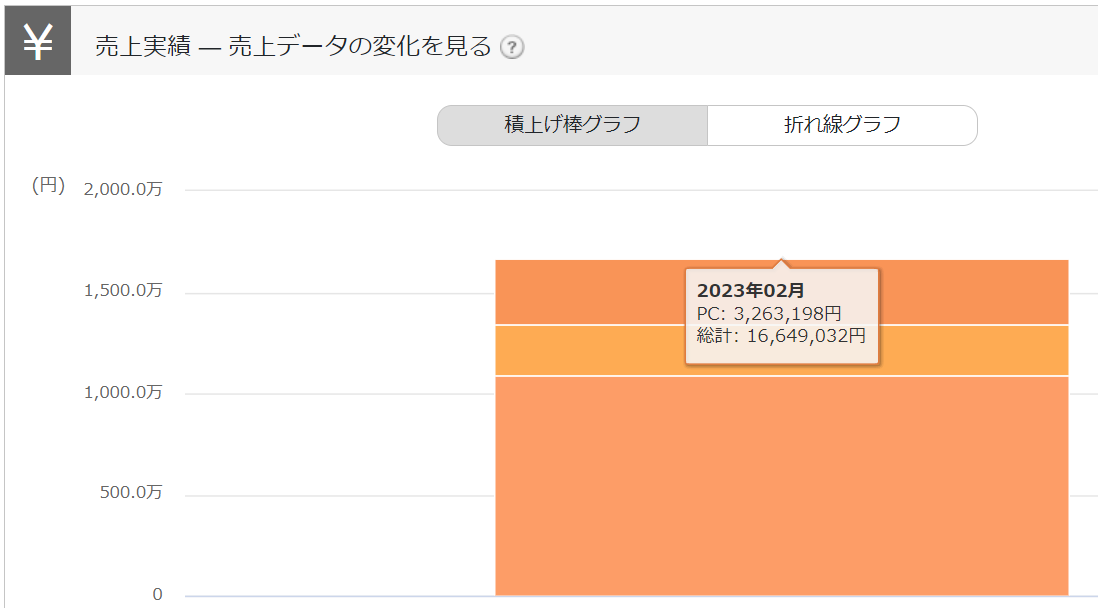Viewport: 1098px width, 608px height.
Task: Pick the 500.0万 axis label
Action: coord(130,493)
